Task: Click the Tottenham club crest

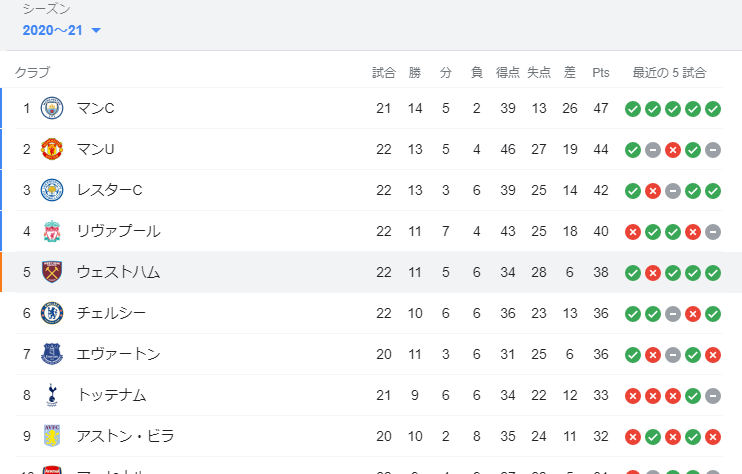Action: tap(52, 395)
